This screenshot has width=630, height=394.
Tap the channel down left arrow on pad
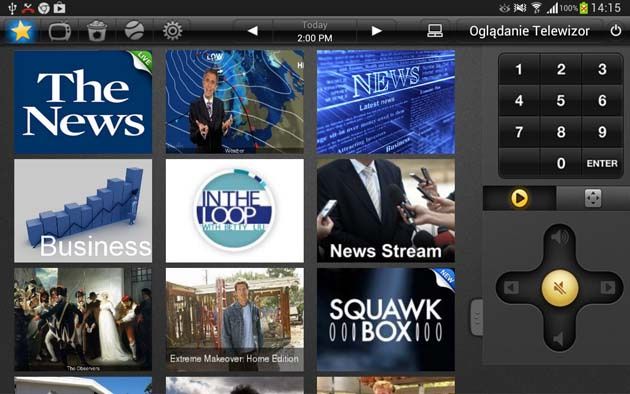[x=511, y=288]
